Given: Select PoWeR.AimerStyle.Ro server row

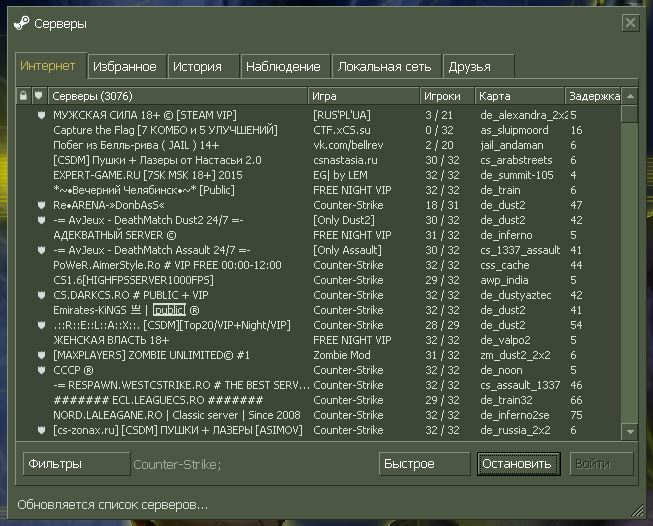Looking at the screenshot, I should tap(318, 265).
